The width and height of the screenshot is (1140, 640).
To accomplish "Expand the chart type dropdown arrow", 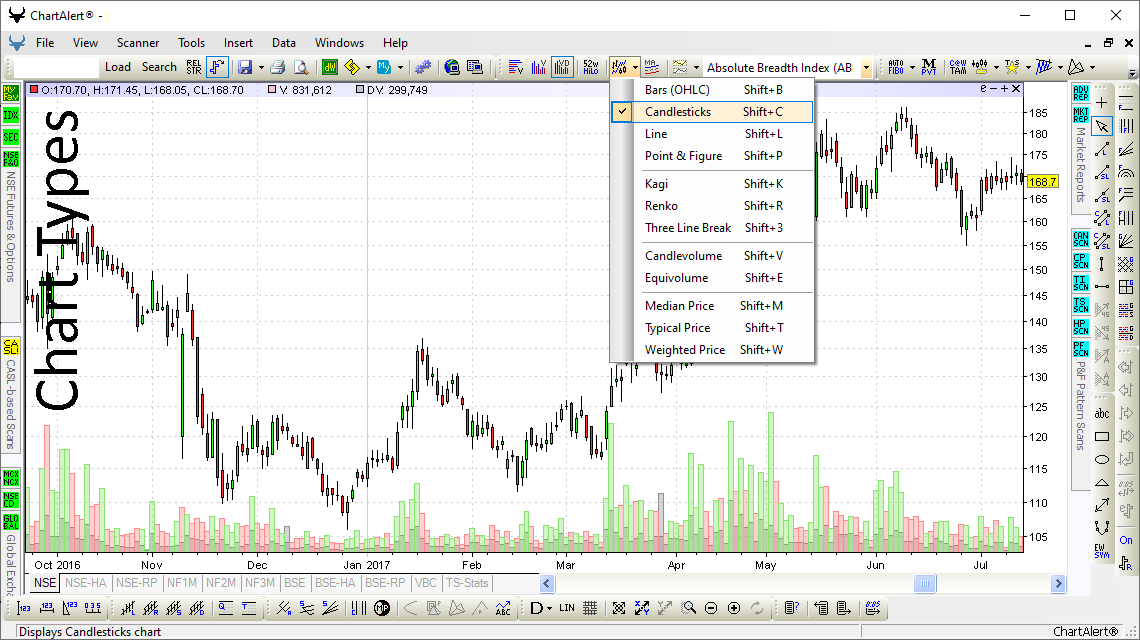I will 635,68.
